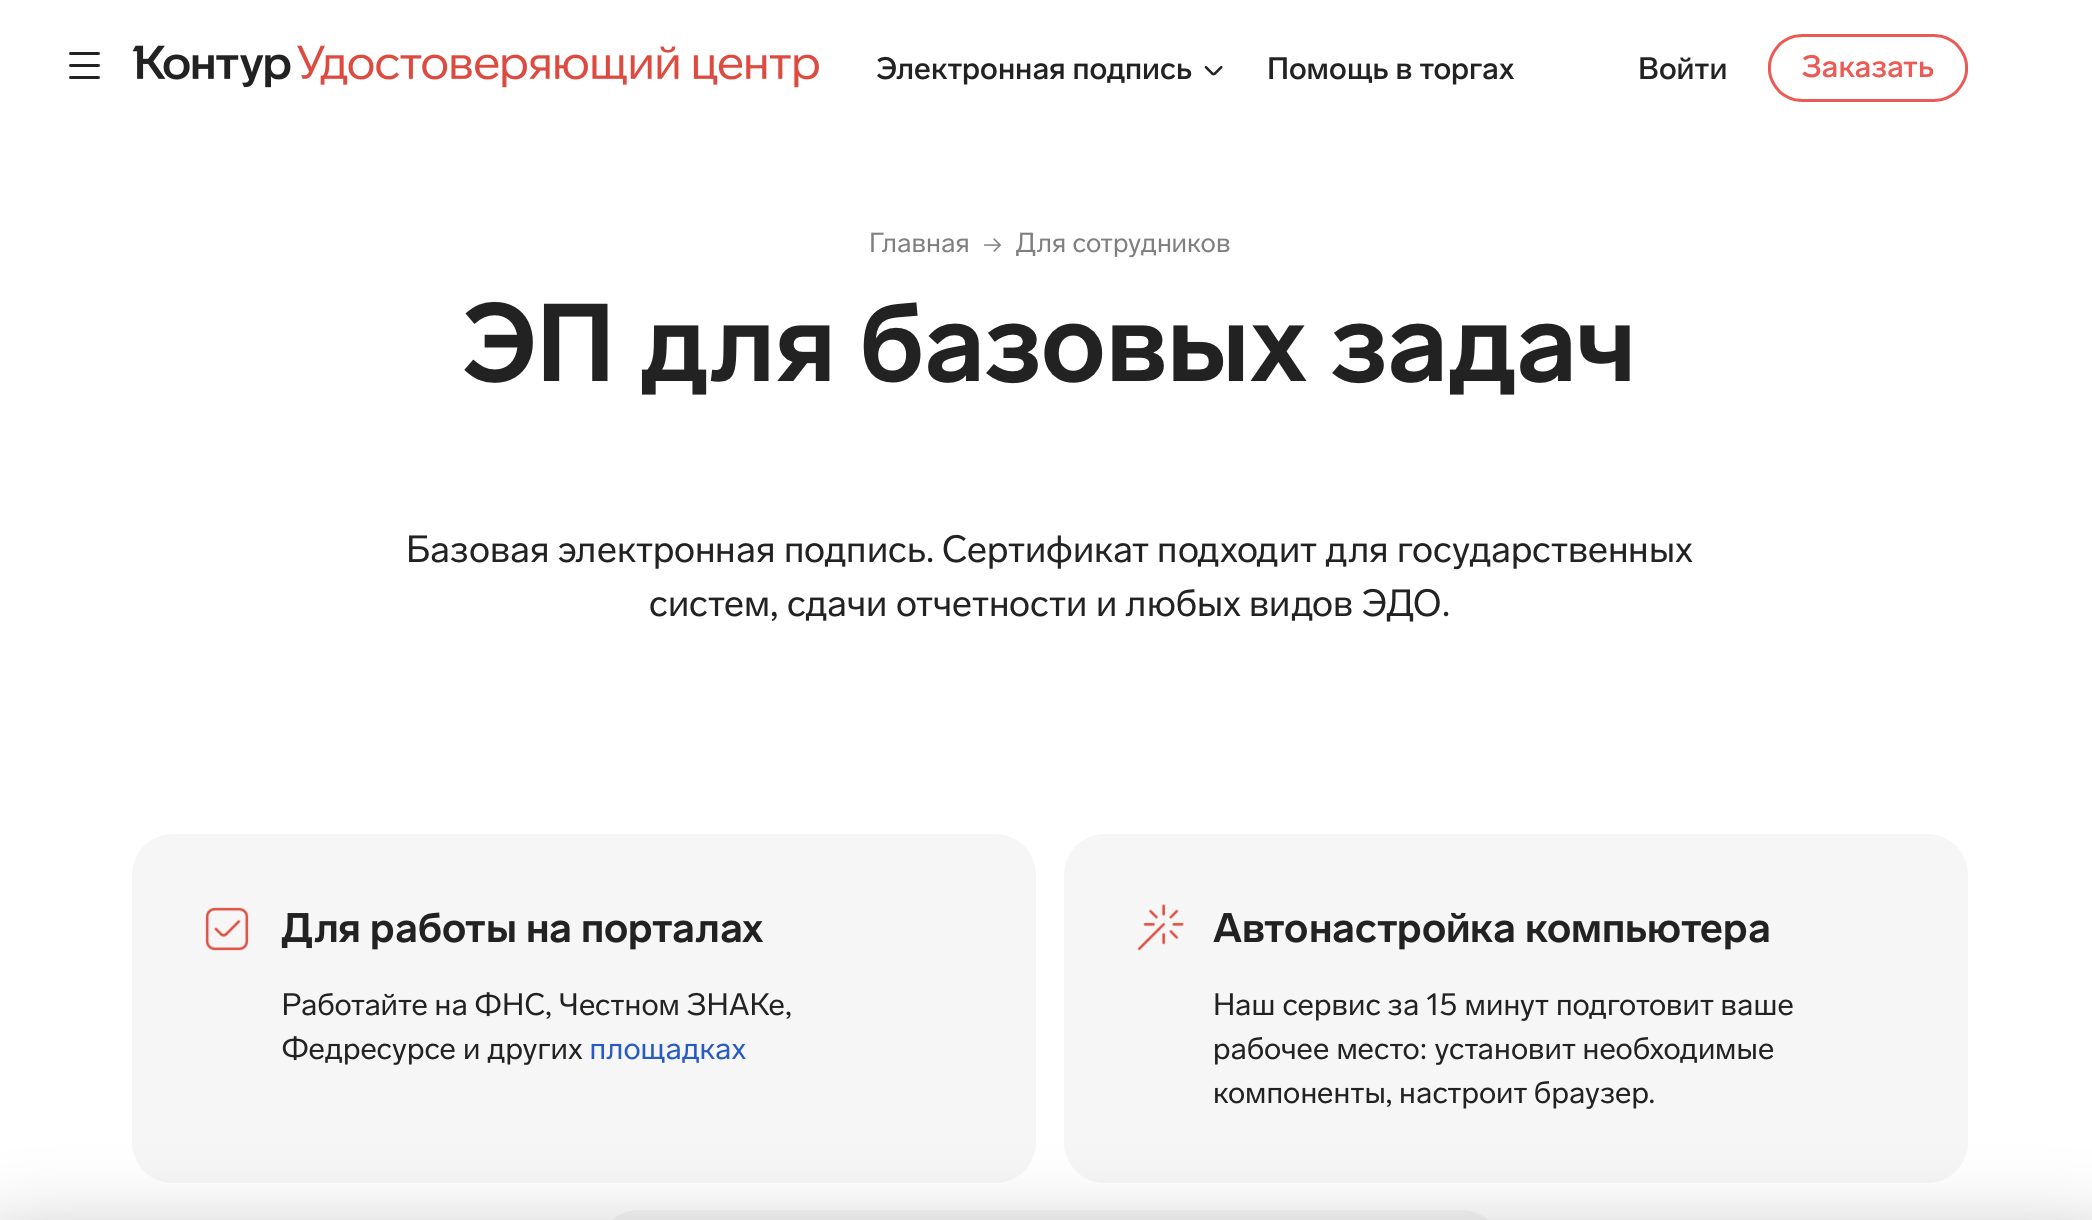Click the red checkmark icon on porталах card

226,930
